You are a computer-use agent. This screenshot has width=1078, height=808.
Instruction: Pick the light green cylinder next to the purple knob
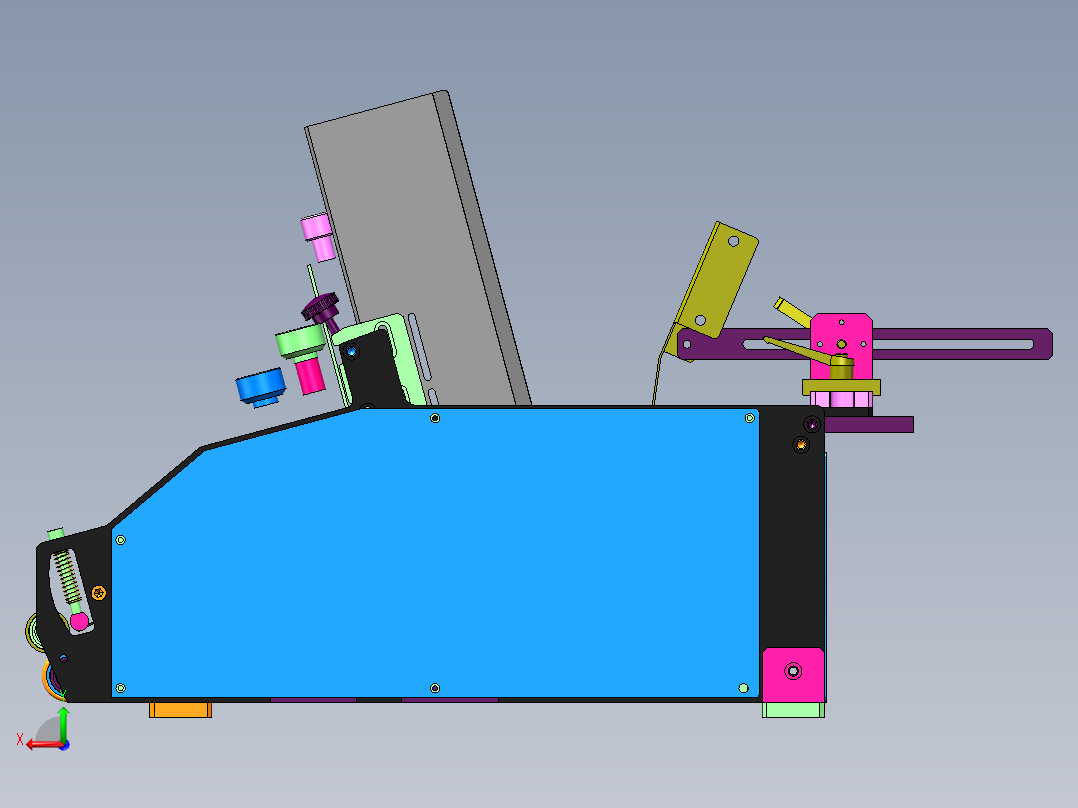point(298,342)
